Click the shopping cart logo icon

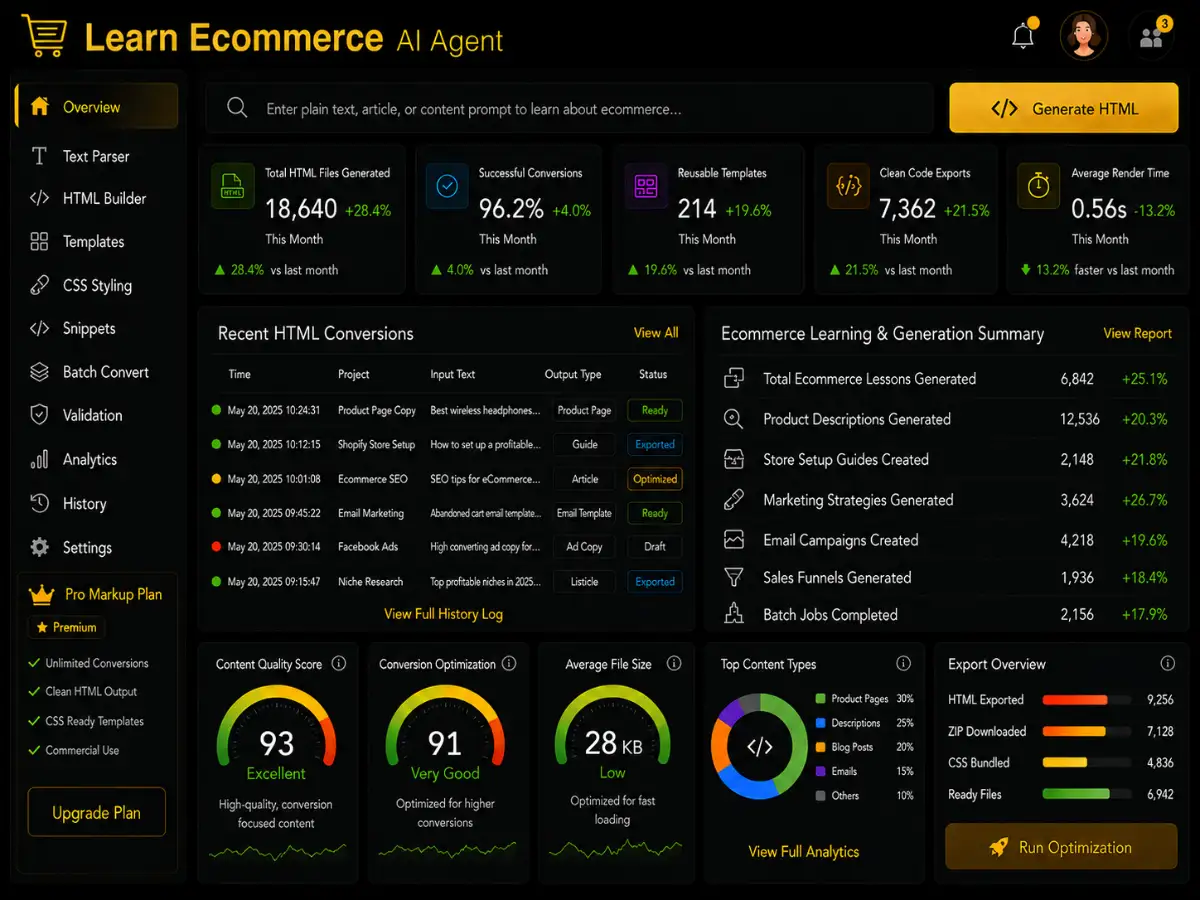point(46,36)
